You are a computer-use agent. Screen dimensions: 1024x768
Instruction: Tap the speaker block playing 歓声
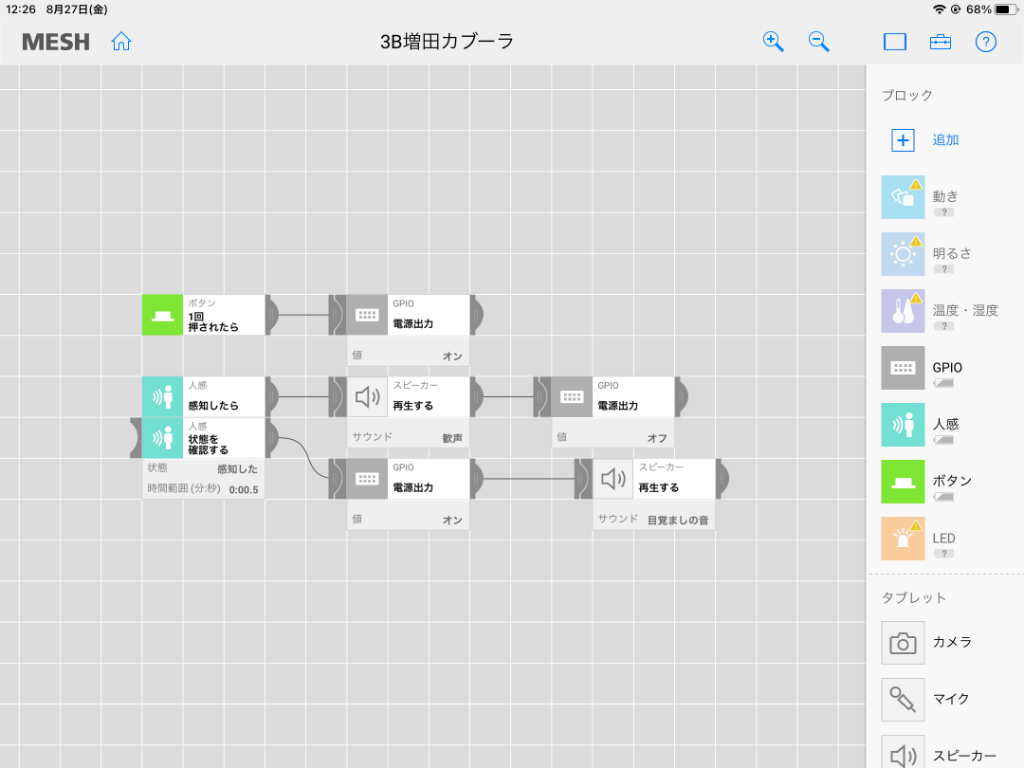point(408,396)
